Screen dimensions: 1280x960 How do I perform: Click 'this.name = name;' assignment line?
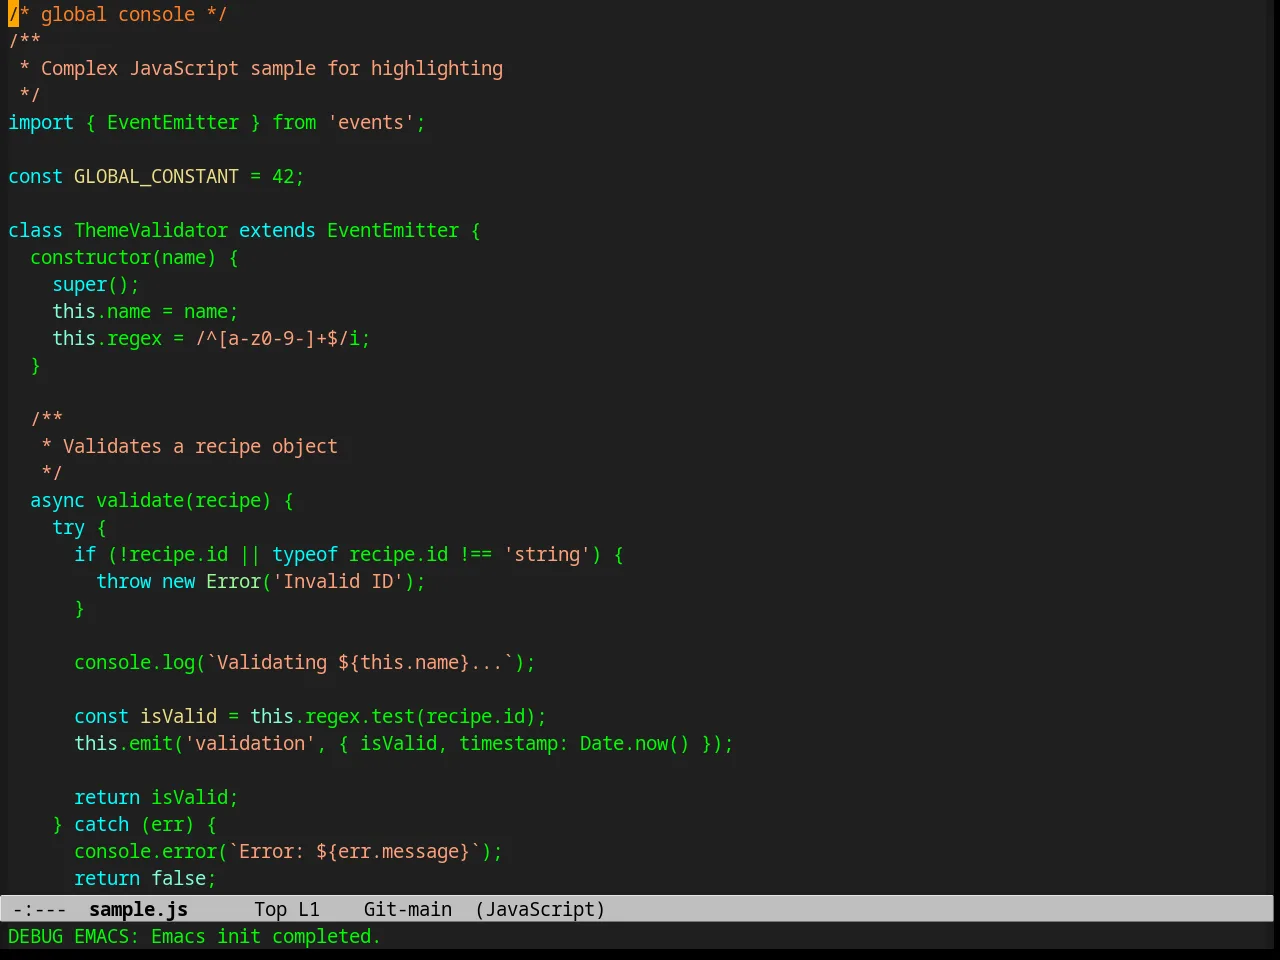pos(145,311)
